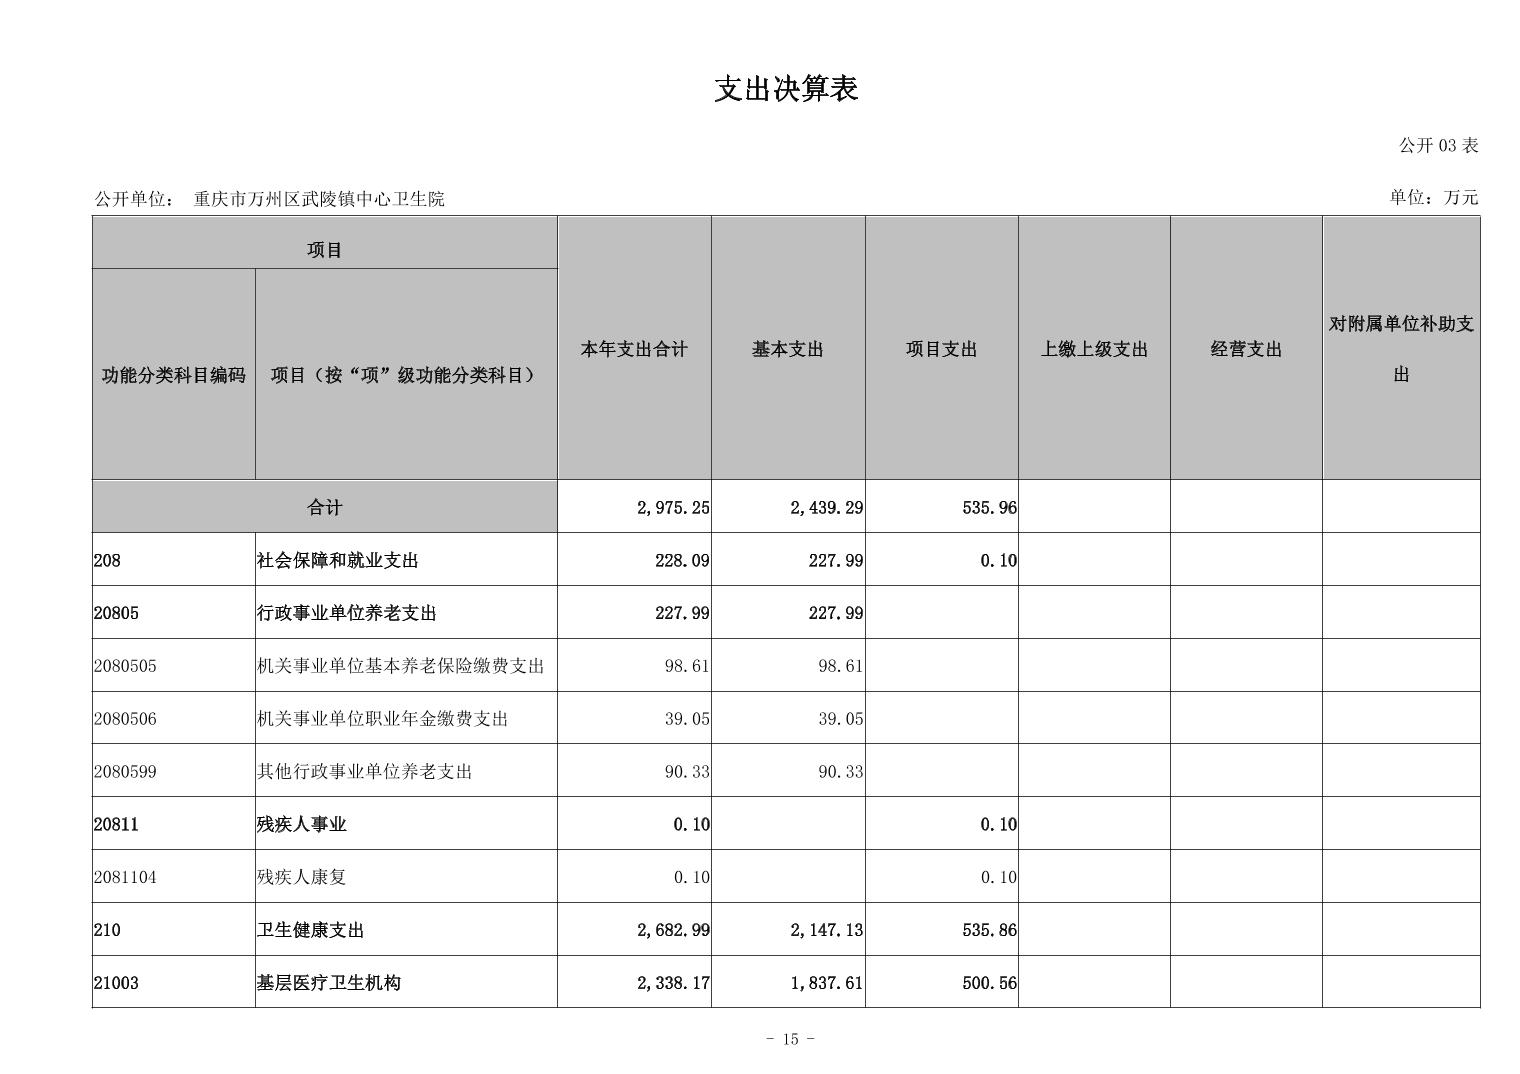Select the unit name 重庆市万州区武陵镇中心卫生院
The image size is (1520, 1074).
[x=319, y=199]
